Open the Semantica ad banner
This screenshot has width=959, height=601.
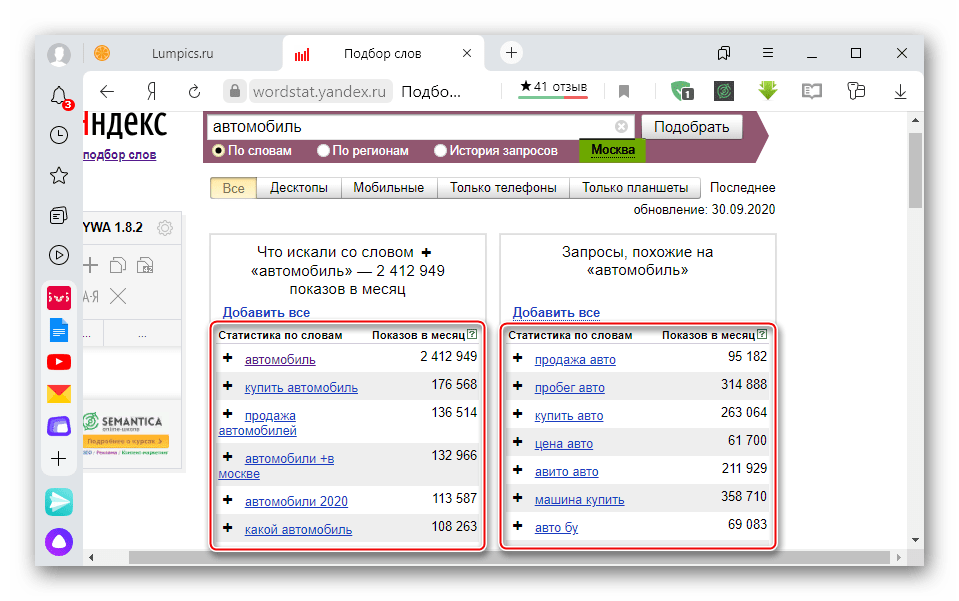tap(125, 433)
